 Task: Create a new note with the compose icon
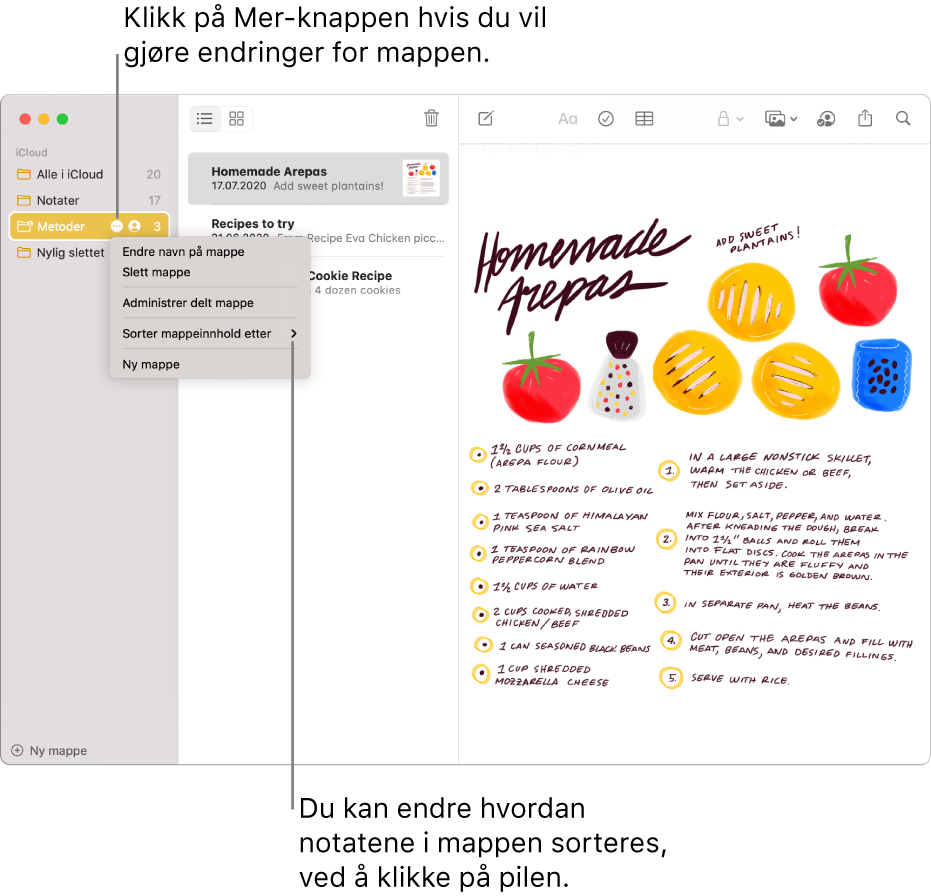pyautogui.click(x=485, y=118)
